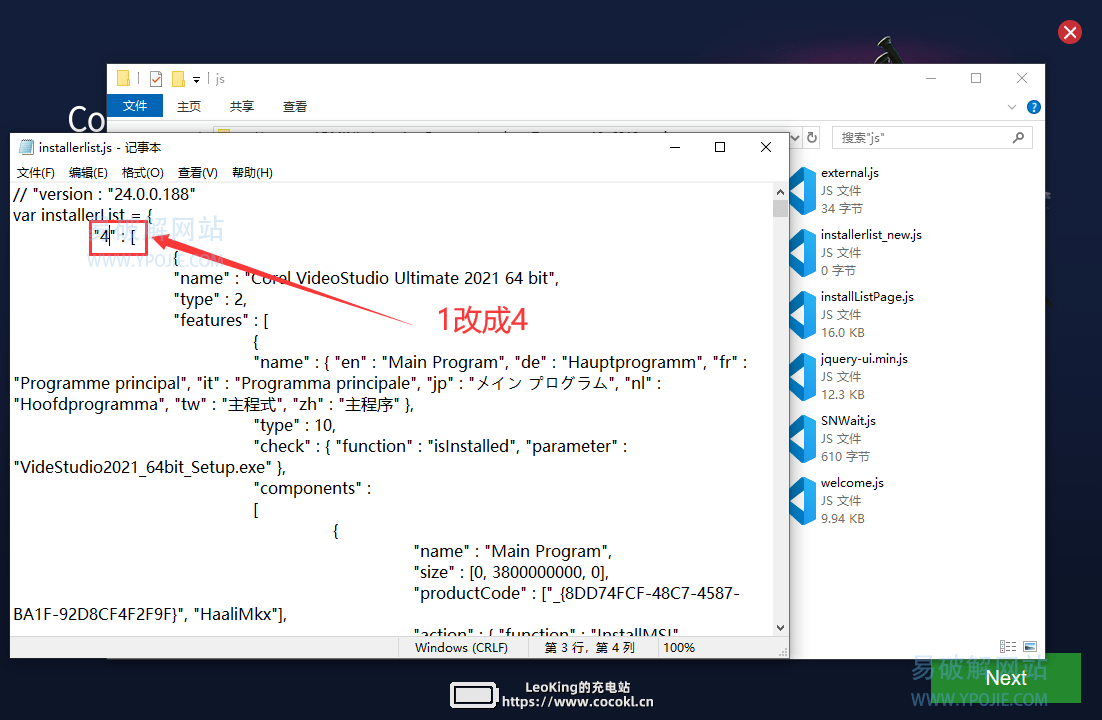Switch to the 共享 ribbon tab
The width and height of the screenshot is (1102, 720).
[242, 107]
